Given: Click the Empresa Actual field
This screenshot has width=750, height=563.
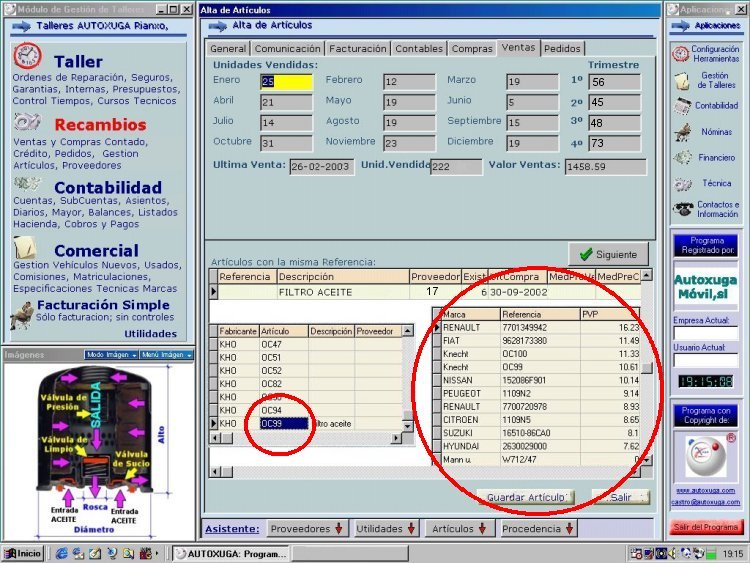Looking at the screenshot, I should coord(706,333).
